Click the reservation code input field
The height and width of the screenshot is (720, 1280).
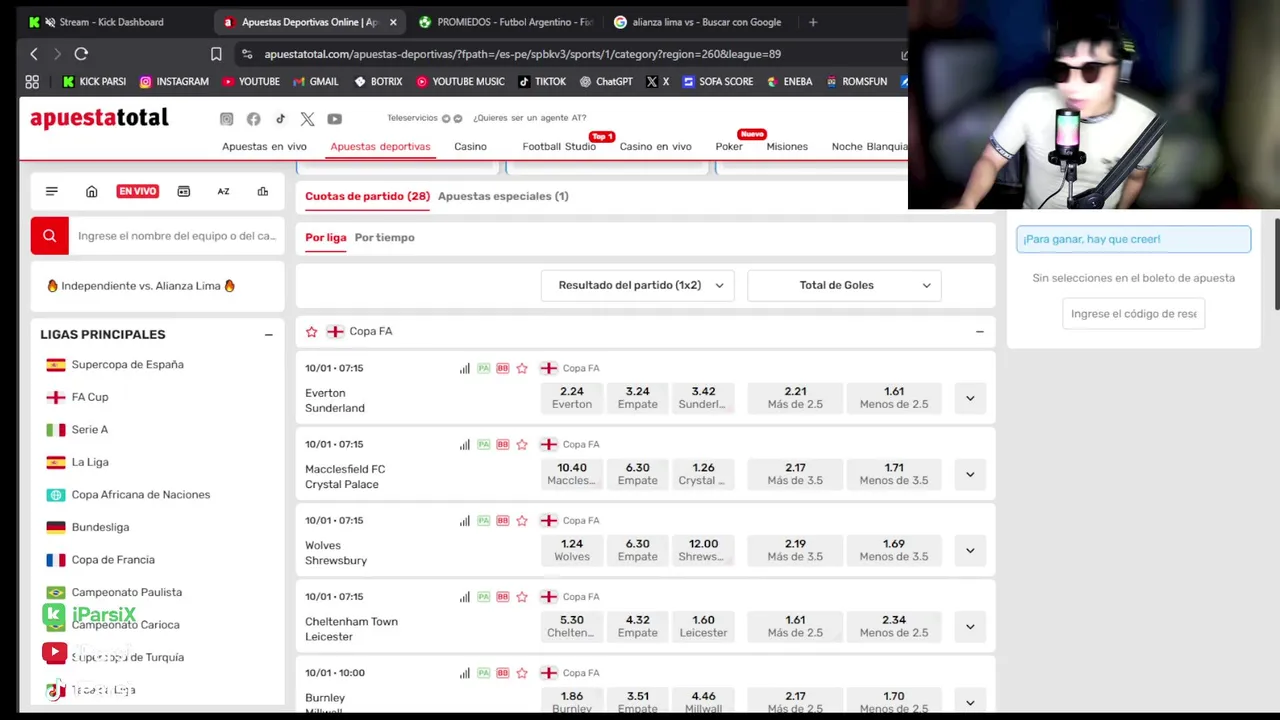1133,314
